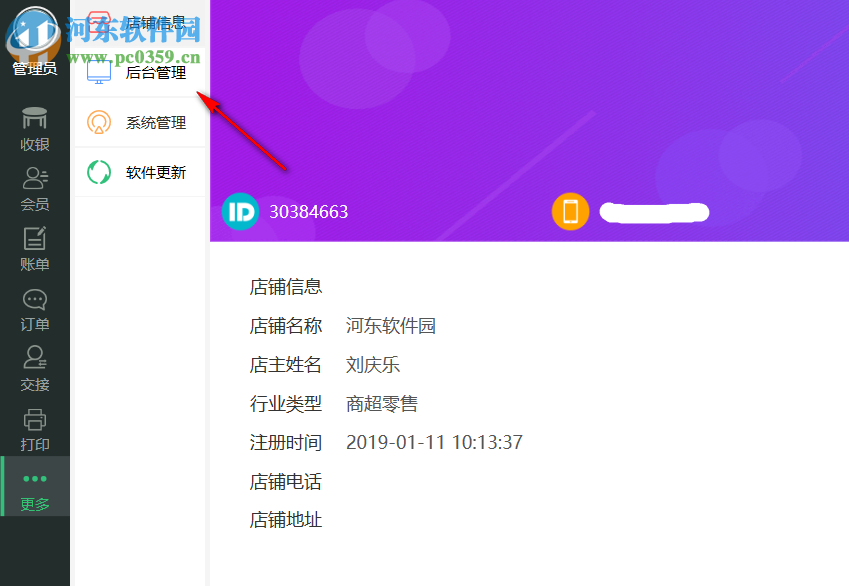849x586 pixels.
Task: Open the 打印 print section
Action: (35, 430)
